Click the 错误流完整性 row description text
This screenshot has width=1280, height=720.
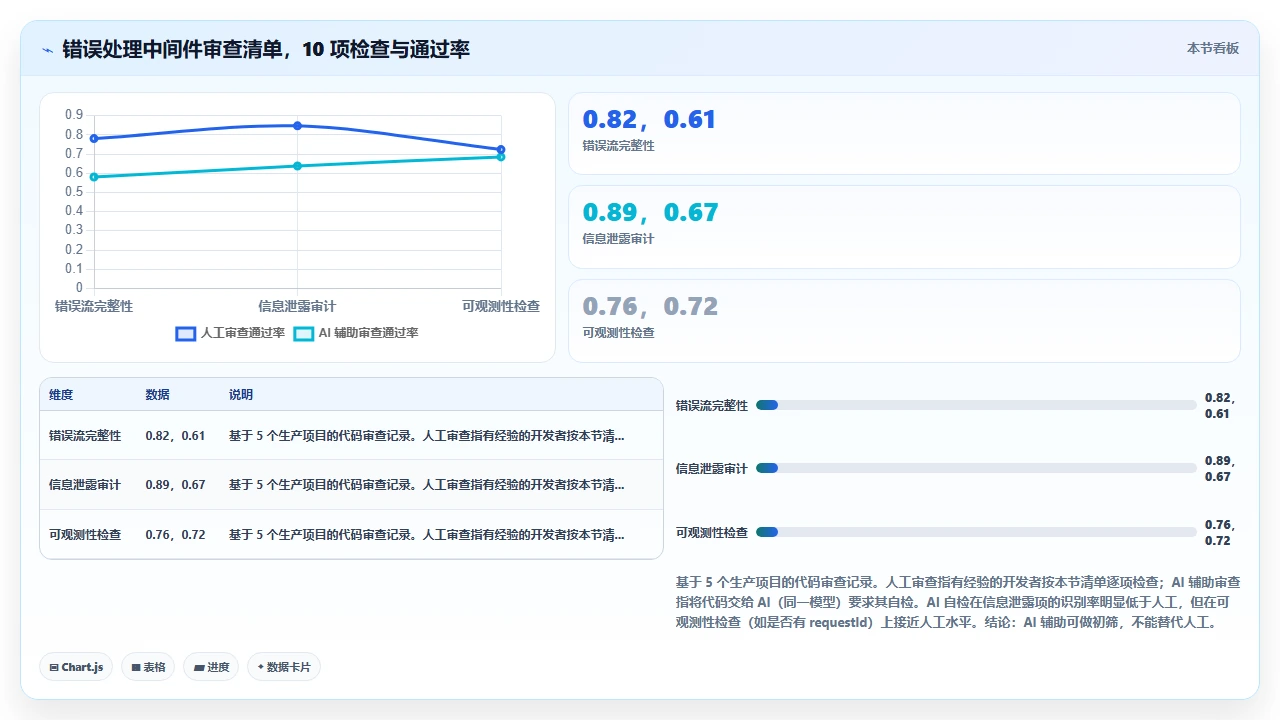[x=427, y=435]
